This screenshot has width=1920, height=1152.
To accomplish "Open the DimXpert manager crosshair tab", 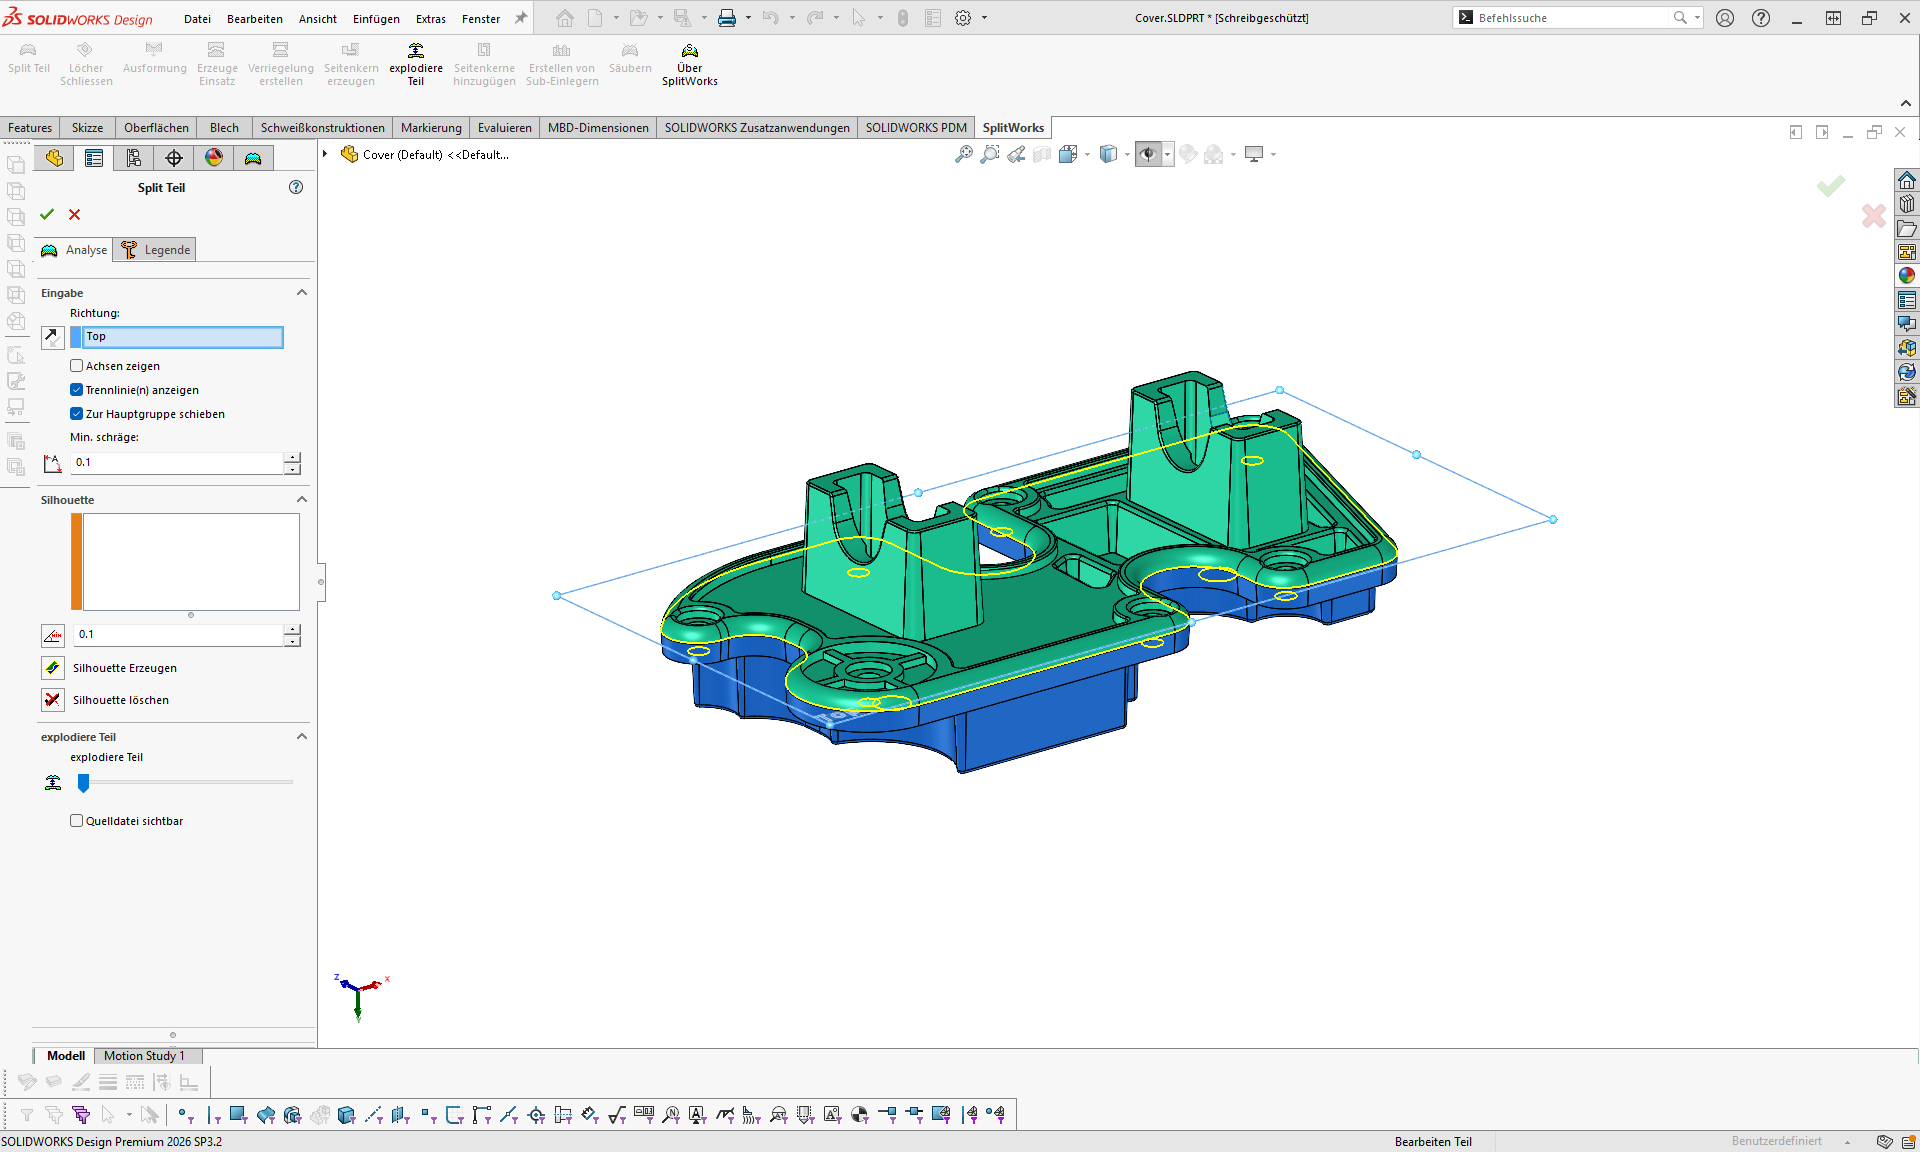I will click(x=174, y=158).
